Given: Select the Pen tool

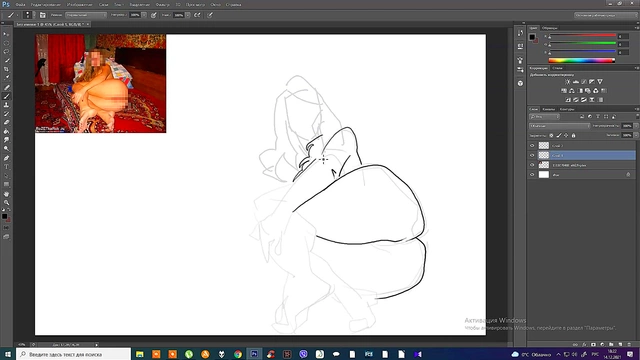Looking at the screenshot, I should [x=6, y=158].
